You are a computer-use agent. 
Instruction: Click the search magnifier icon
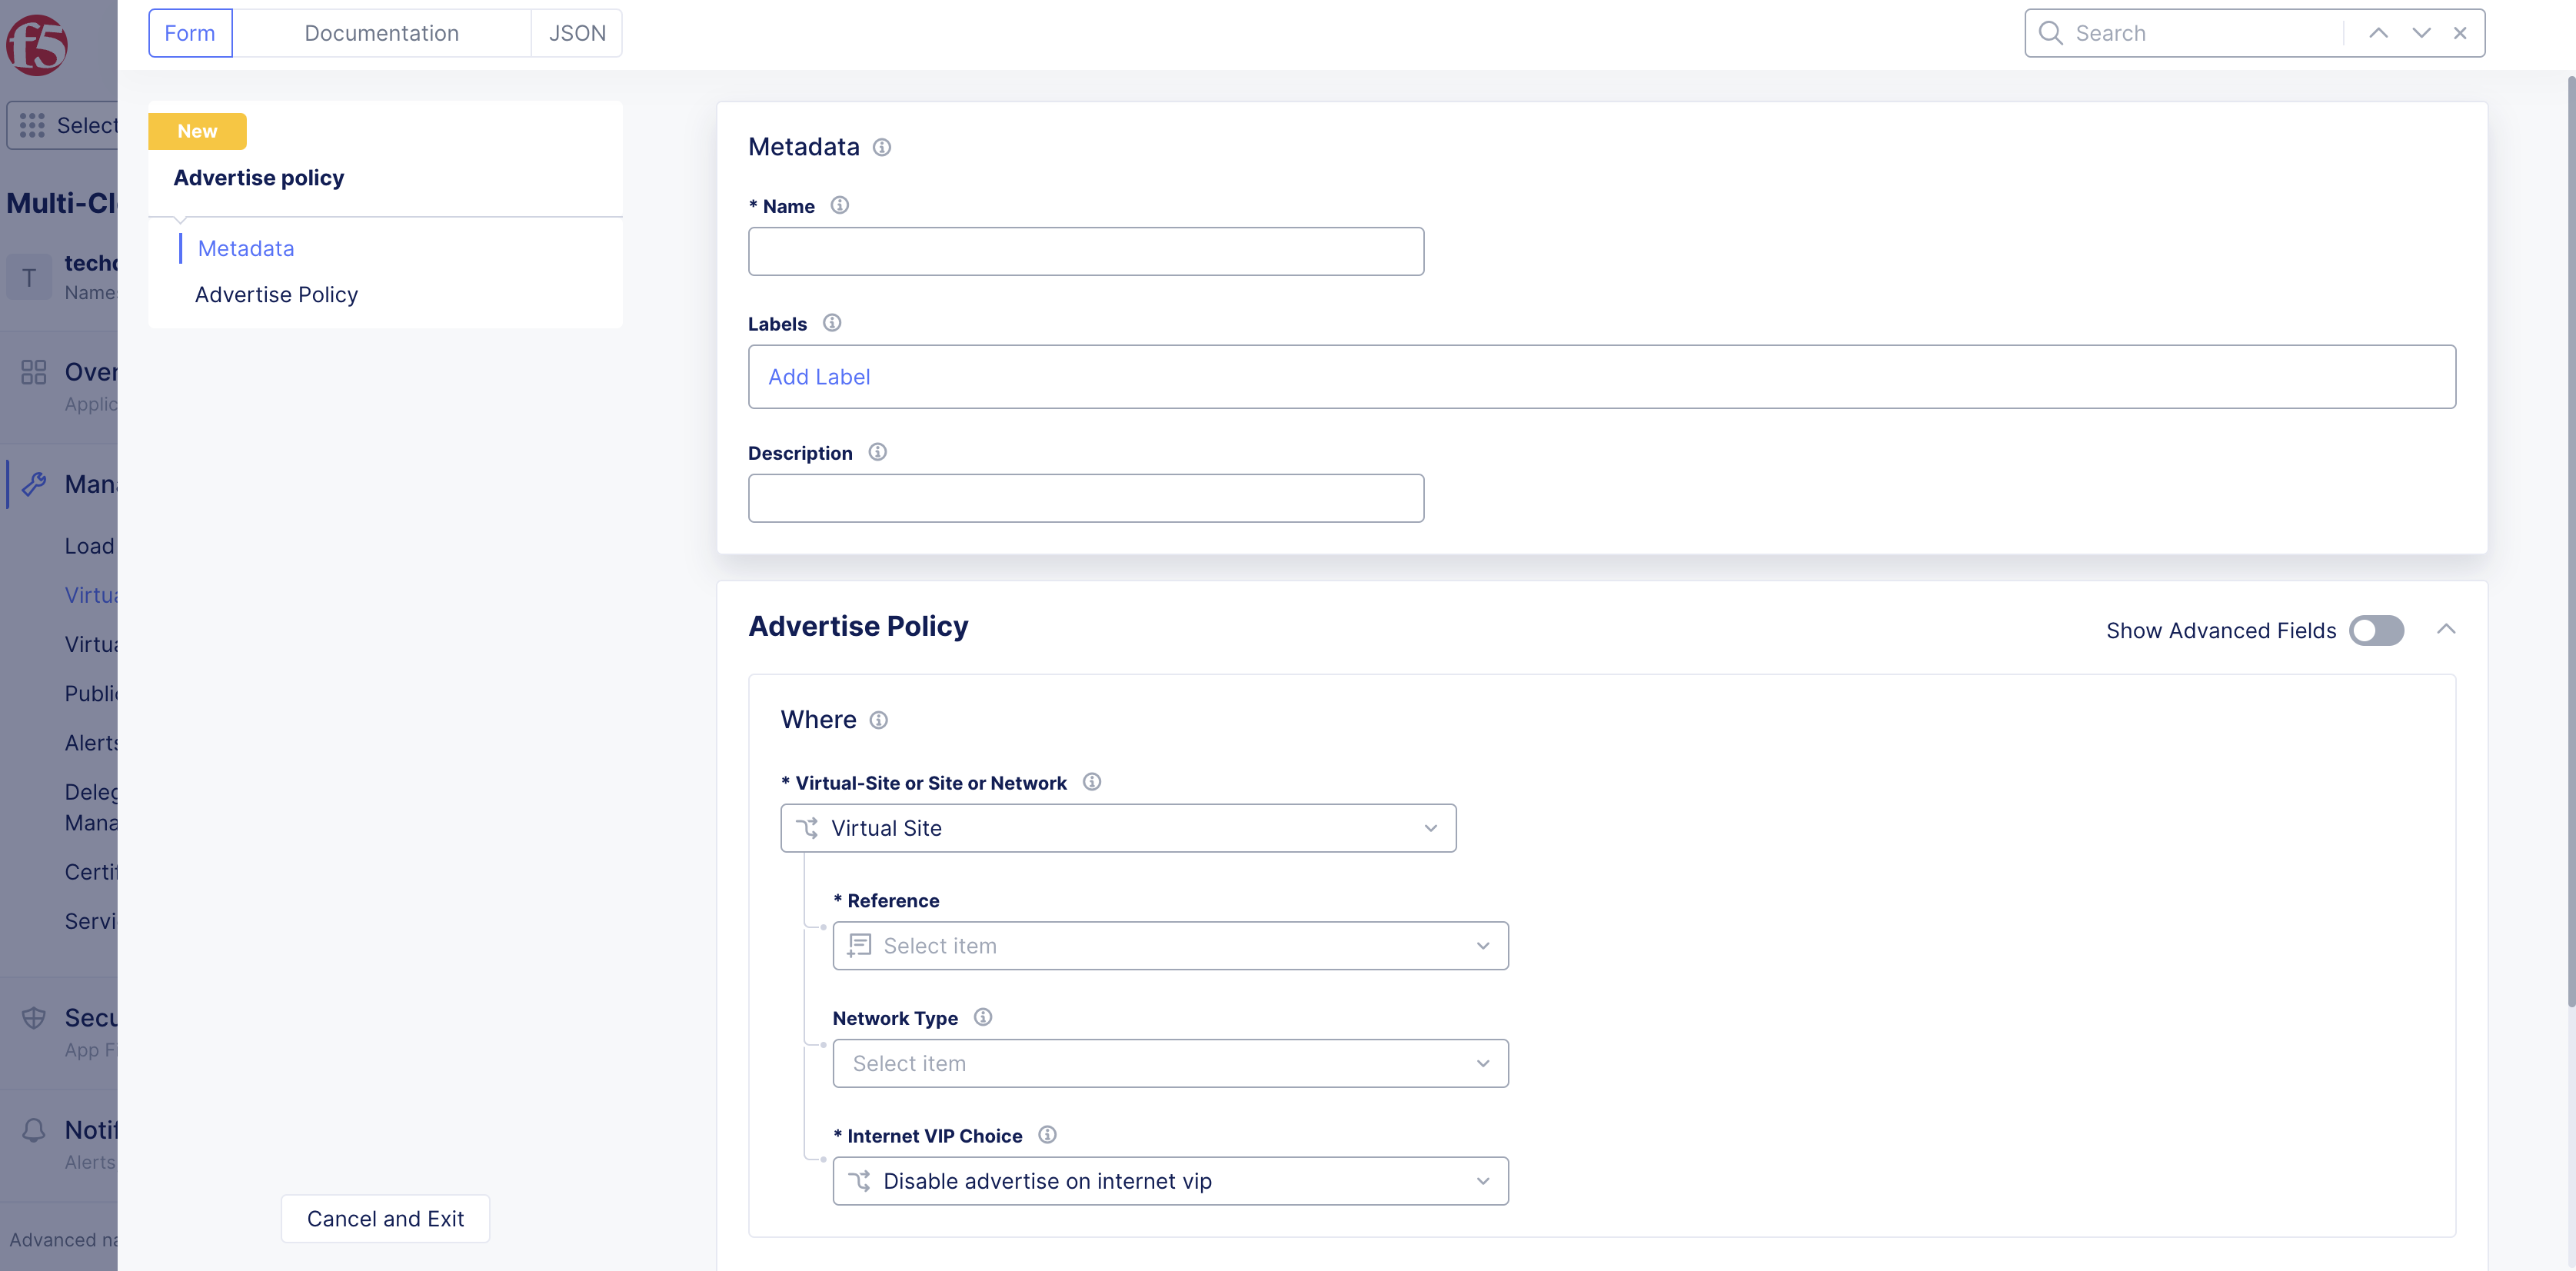(x=2050, y=32)
